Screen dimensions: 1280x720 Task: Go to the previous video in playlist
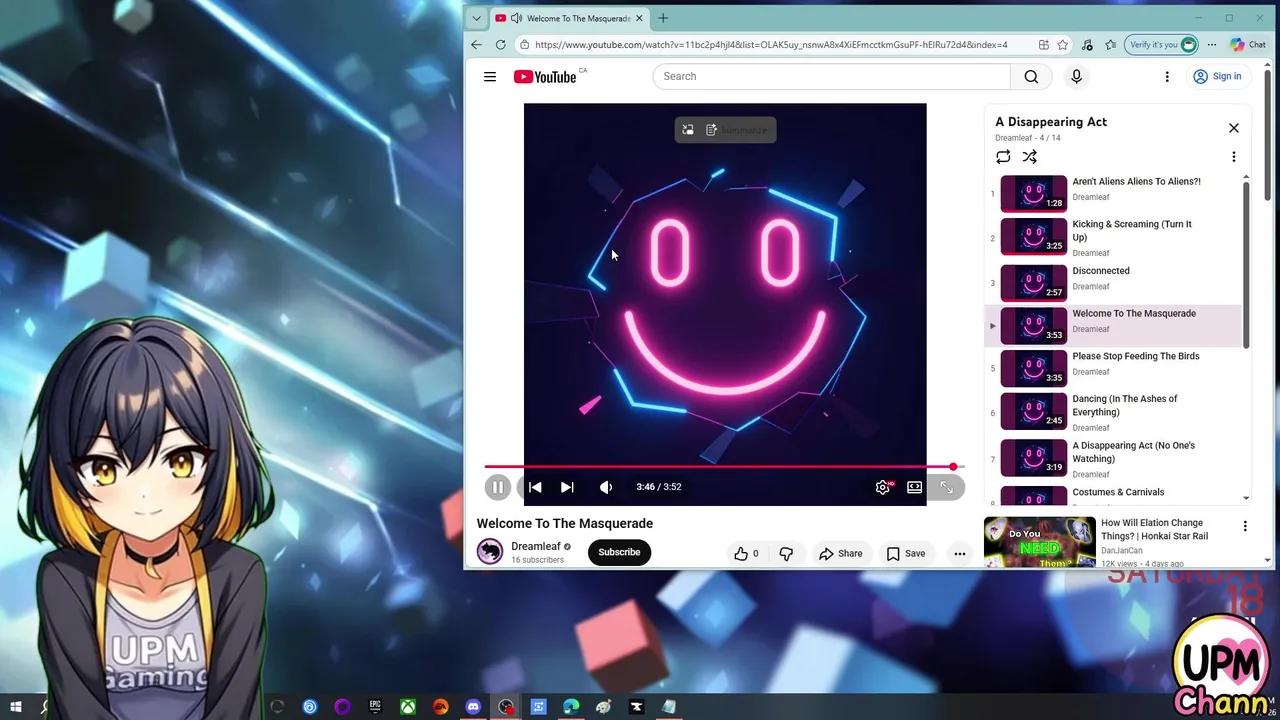pos(535,487)
